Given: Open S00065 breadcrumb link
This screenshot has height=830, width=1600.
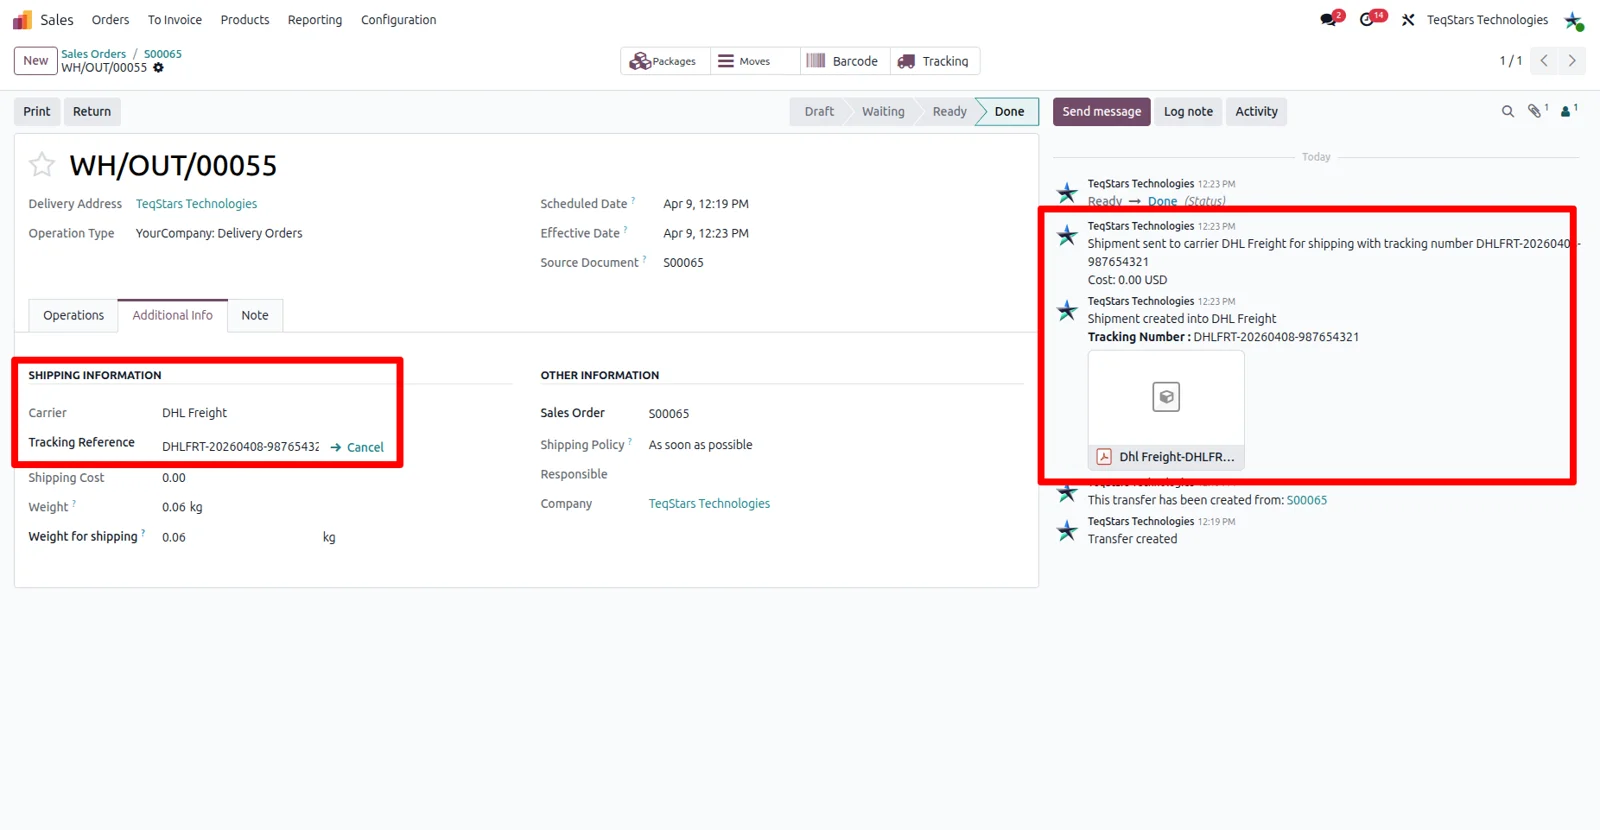Looking at the screenshot, I should [x=163, y=54].
